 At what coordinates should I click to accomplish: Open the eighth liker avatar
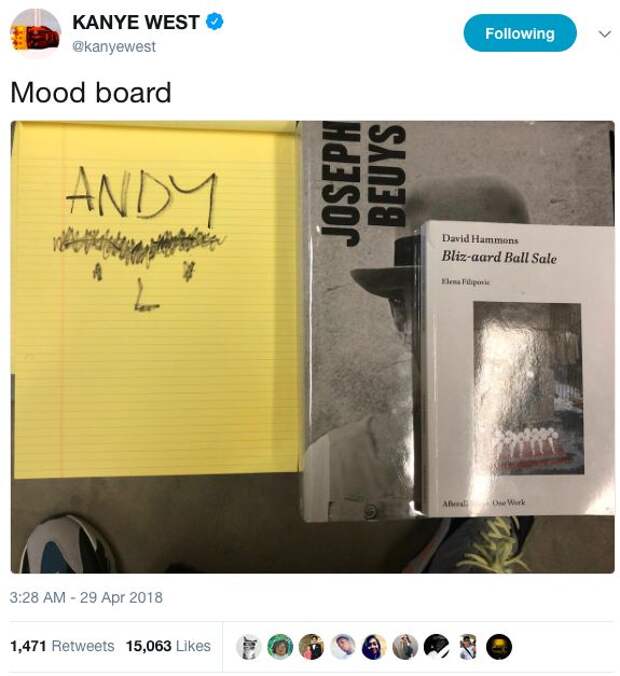click(x=467, y=647)
